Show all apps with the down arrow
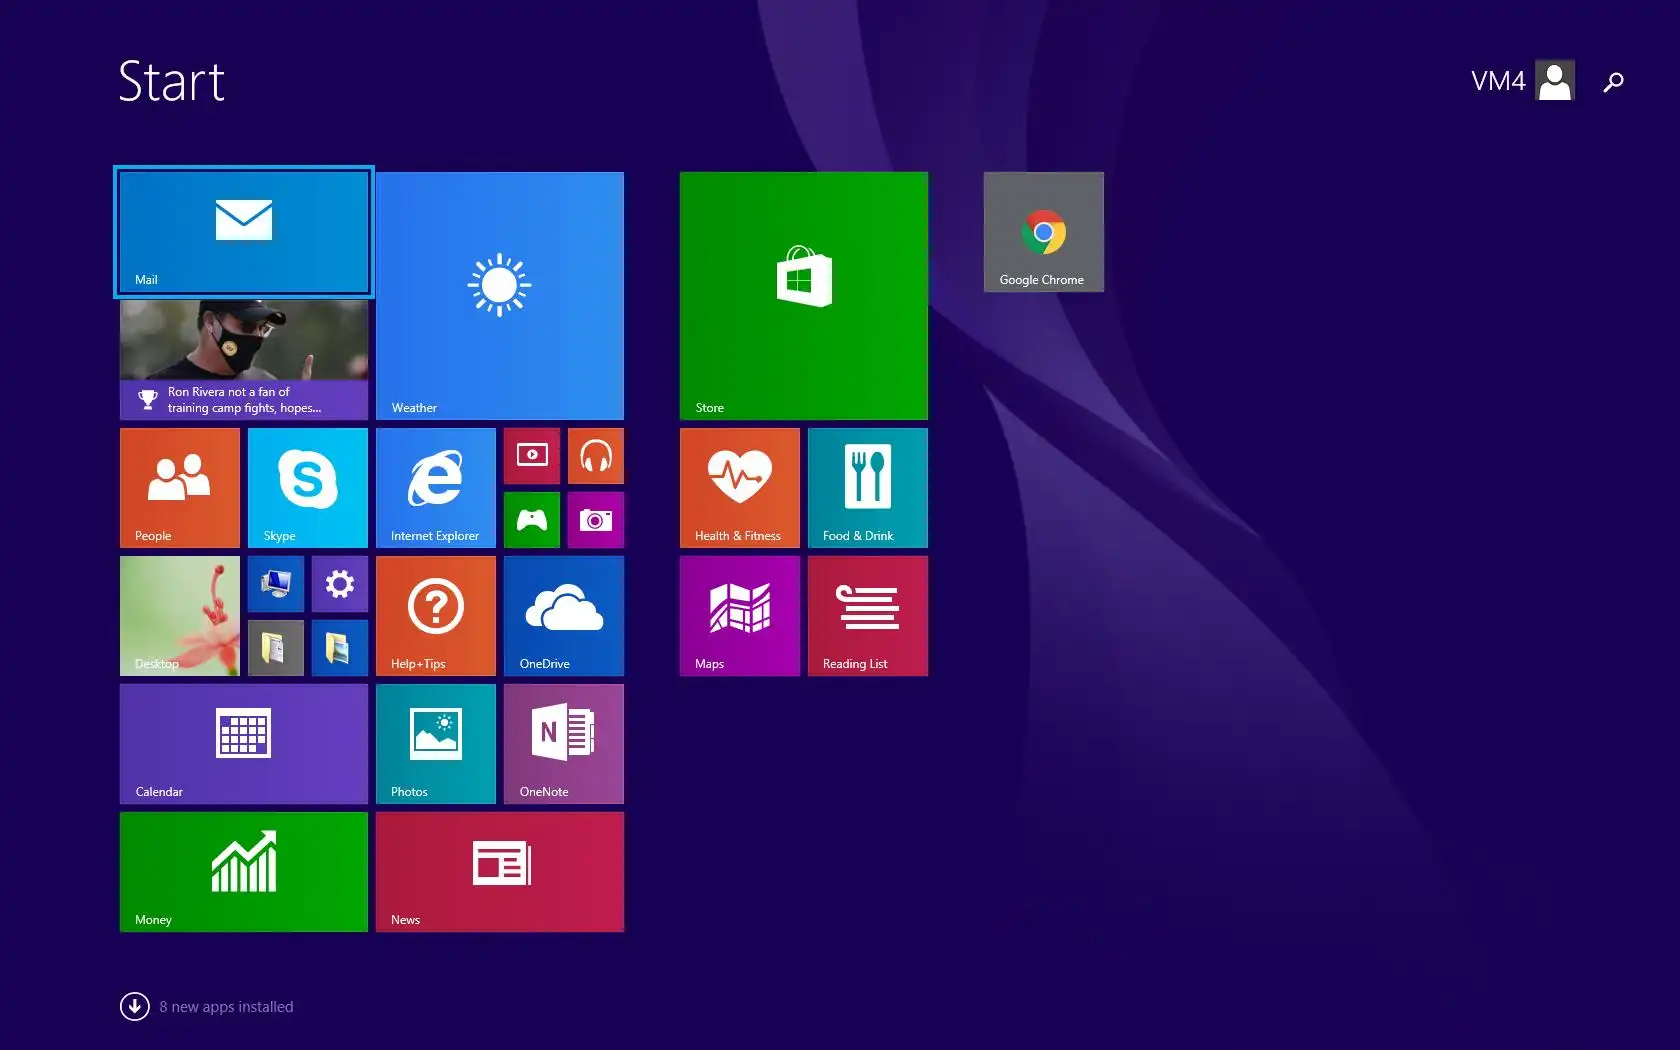This screenshot has width=1680, height=1050. [x=135, y=1006]
